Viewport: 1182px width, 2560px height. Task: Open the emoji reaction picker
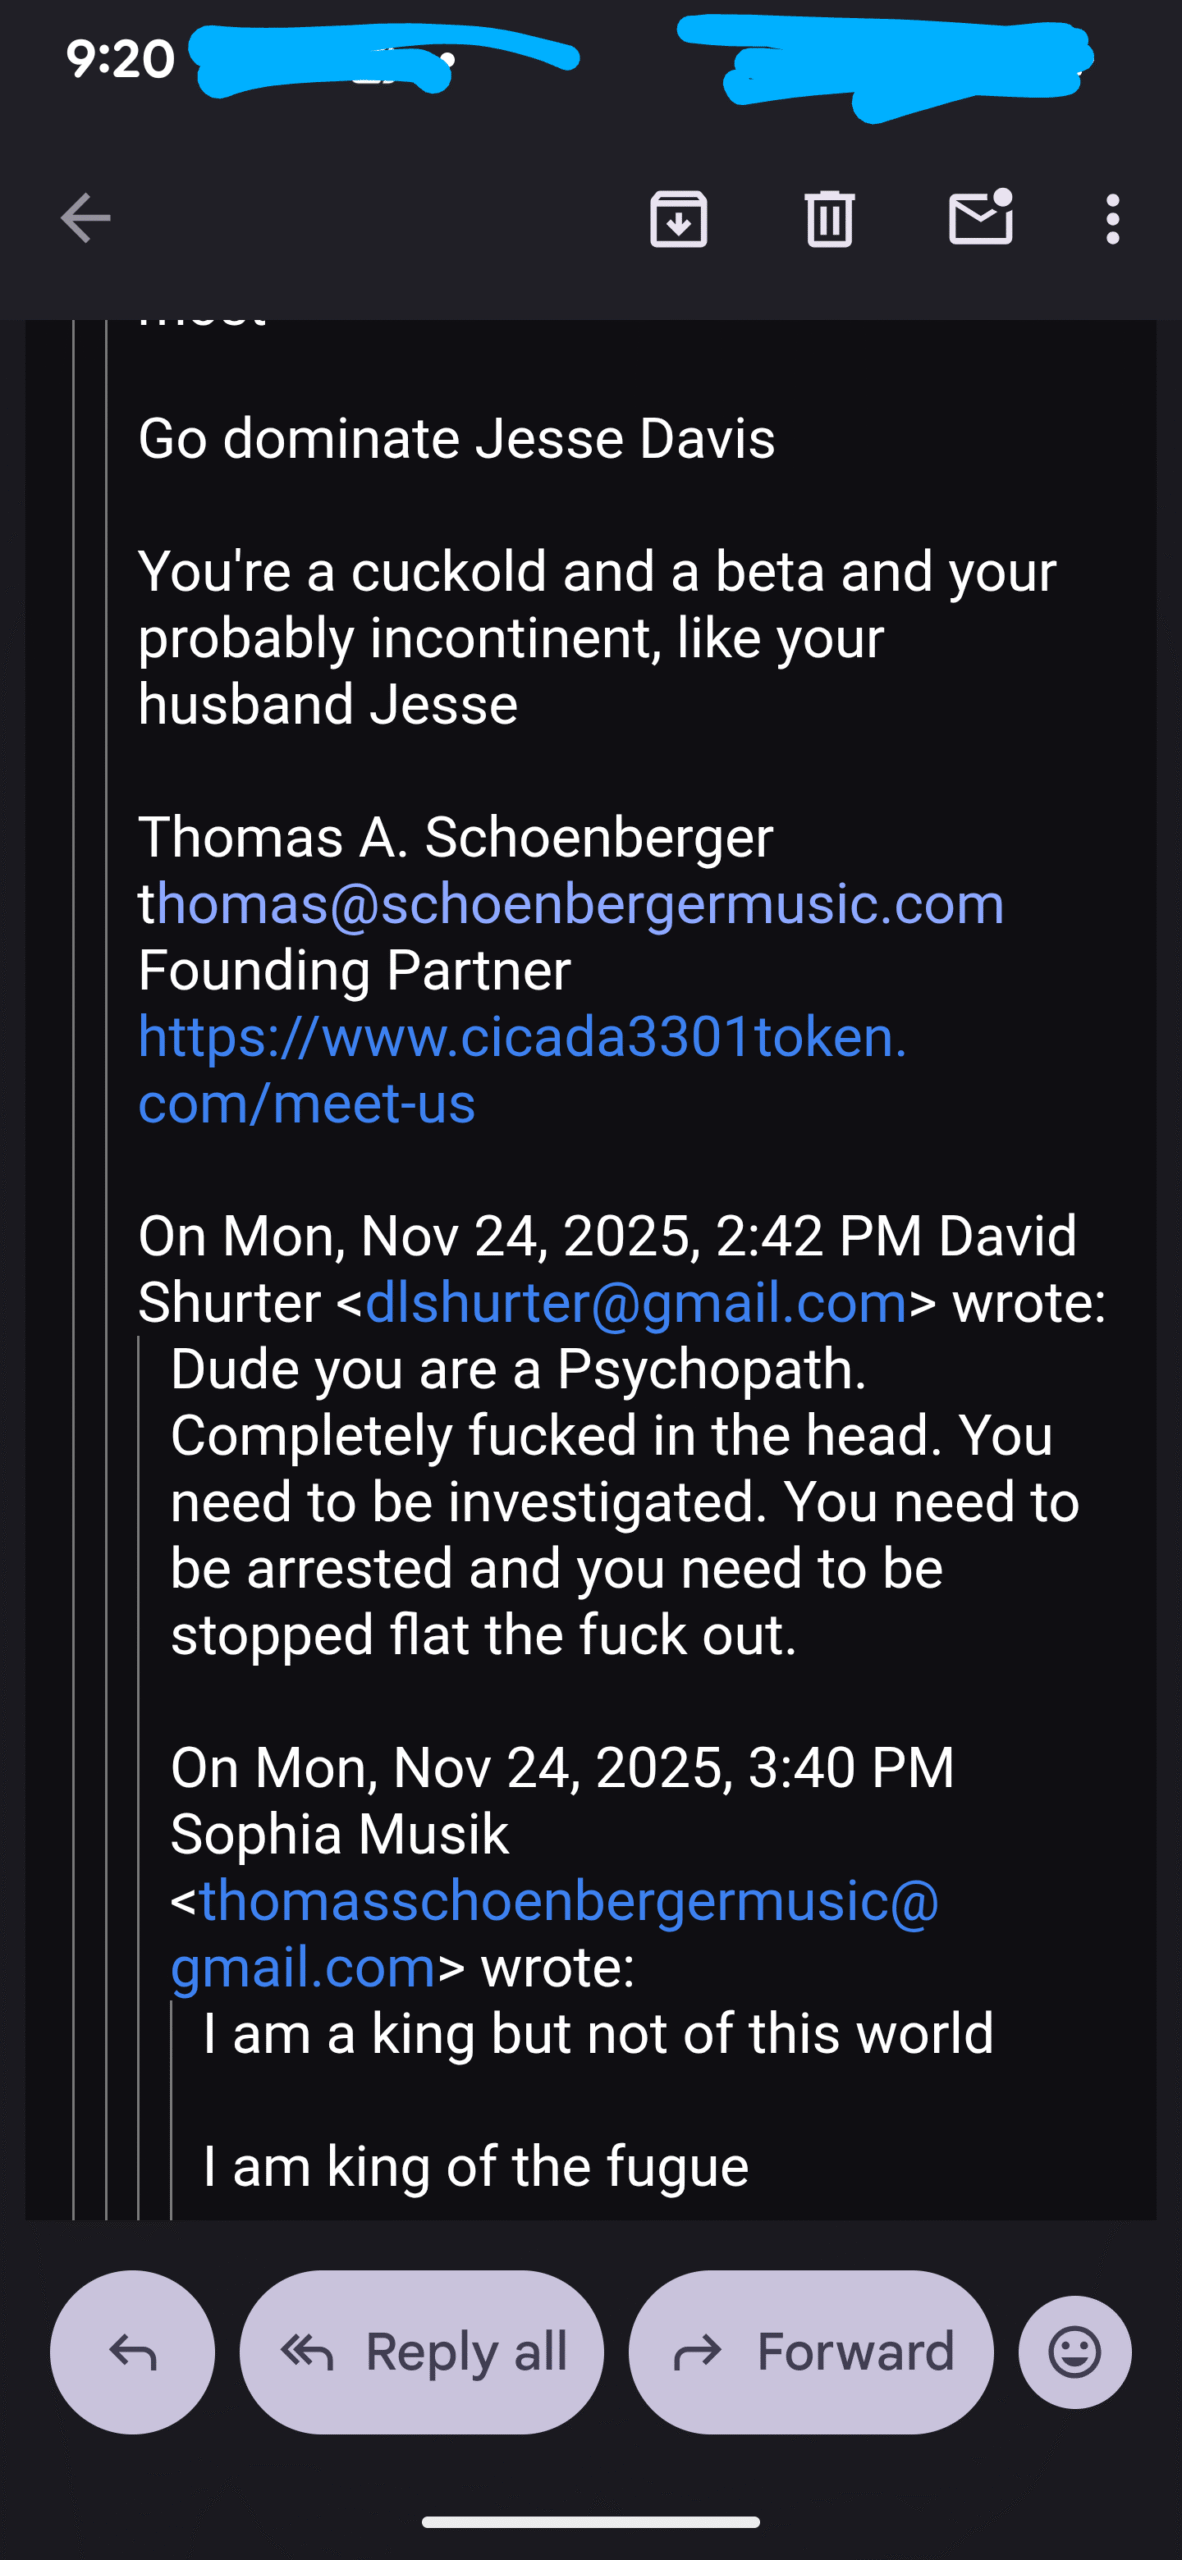pyautogui.click(x=1075, y=2352)
